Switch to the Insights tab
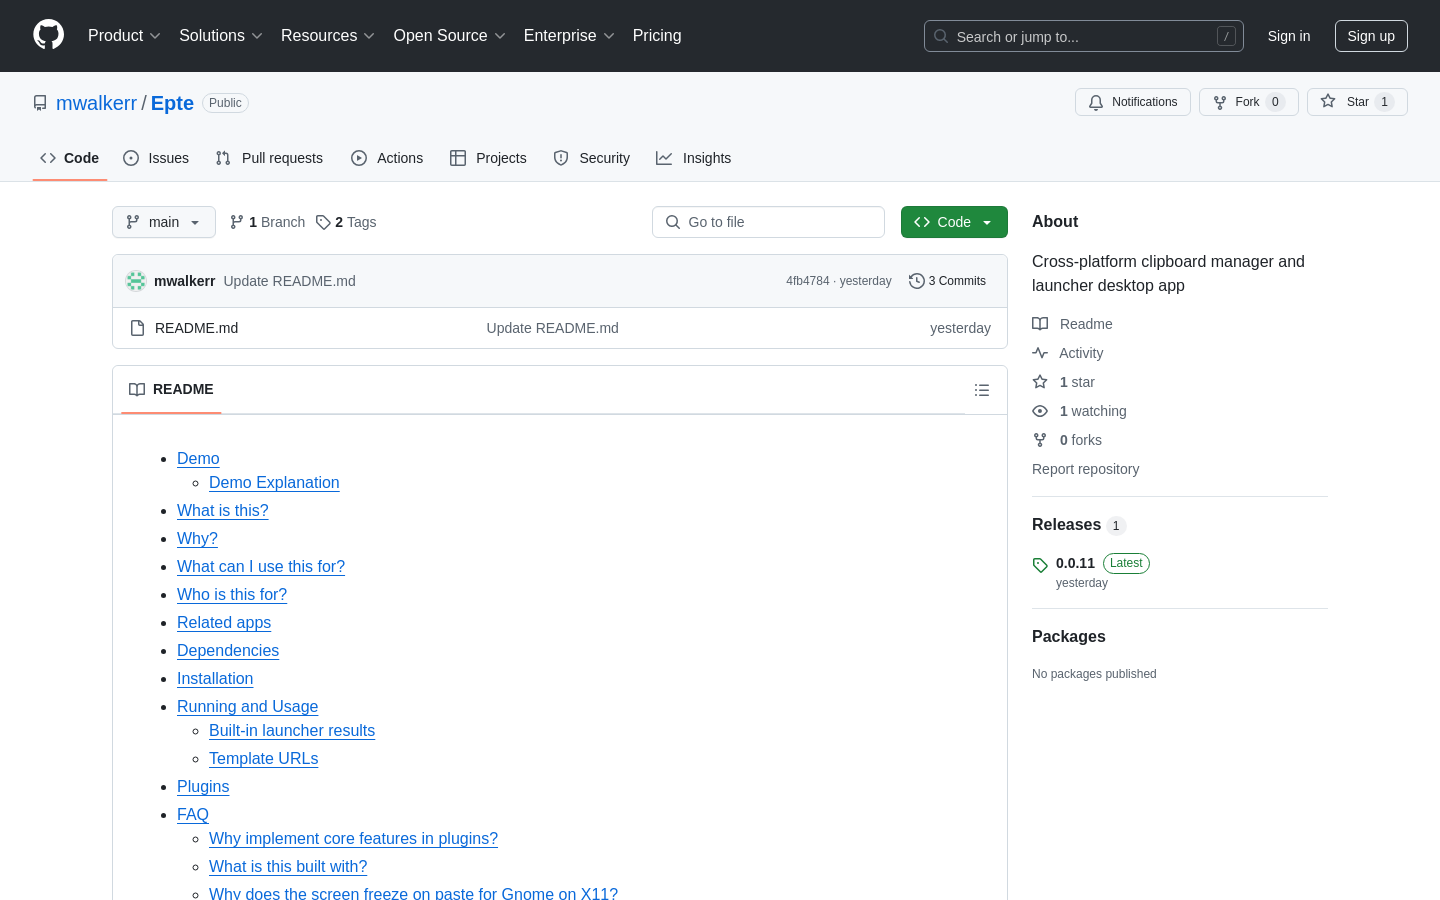Viewport: 1440px width, 900px height. tap(693, 158)
